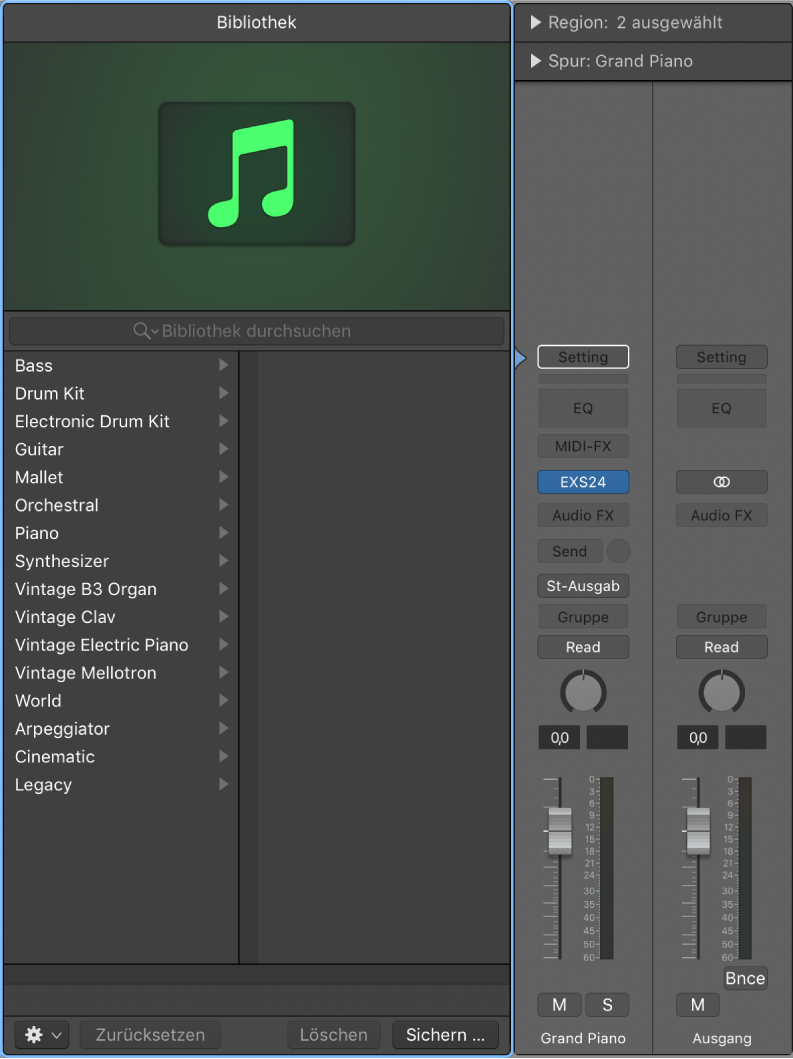Solo the Grand Piano channel
The height and width of the screenshot is (1059, 793).
pos(607,1005)
